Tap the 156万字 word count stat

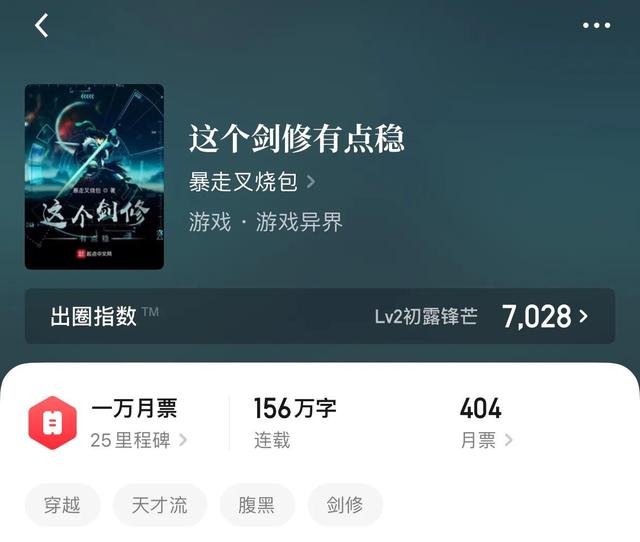tap(295, 408)
